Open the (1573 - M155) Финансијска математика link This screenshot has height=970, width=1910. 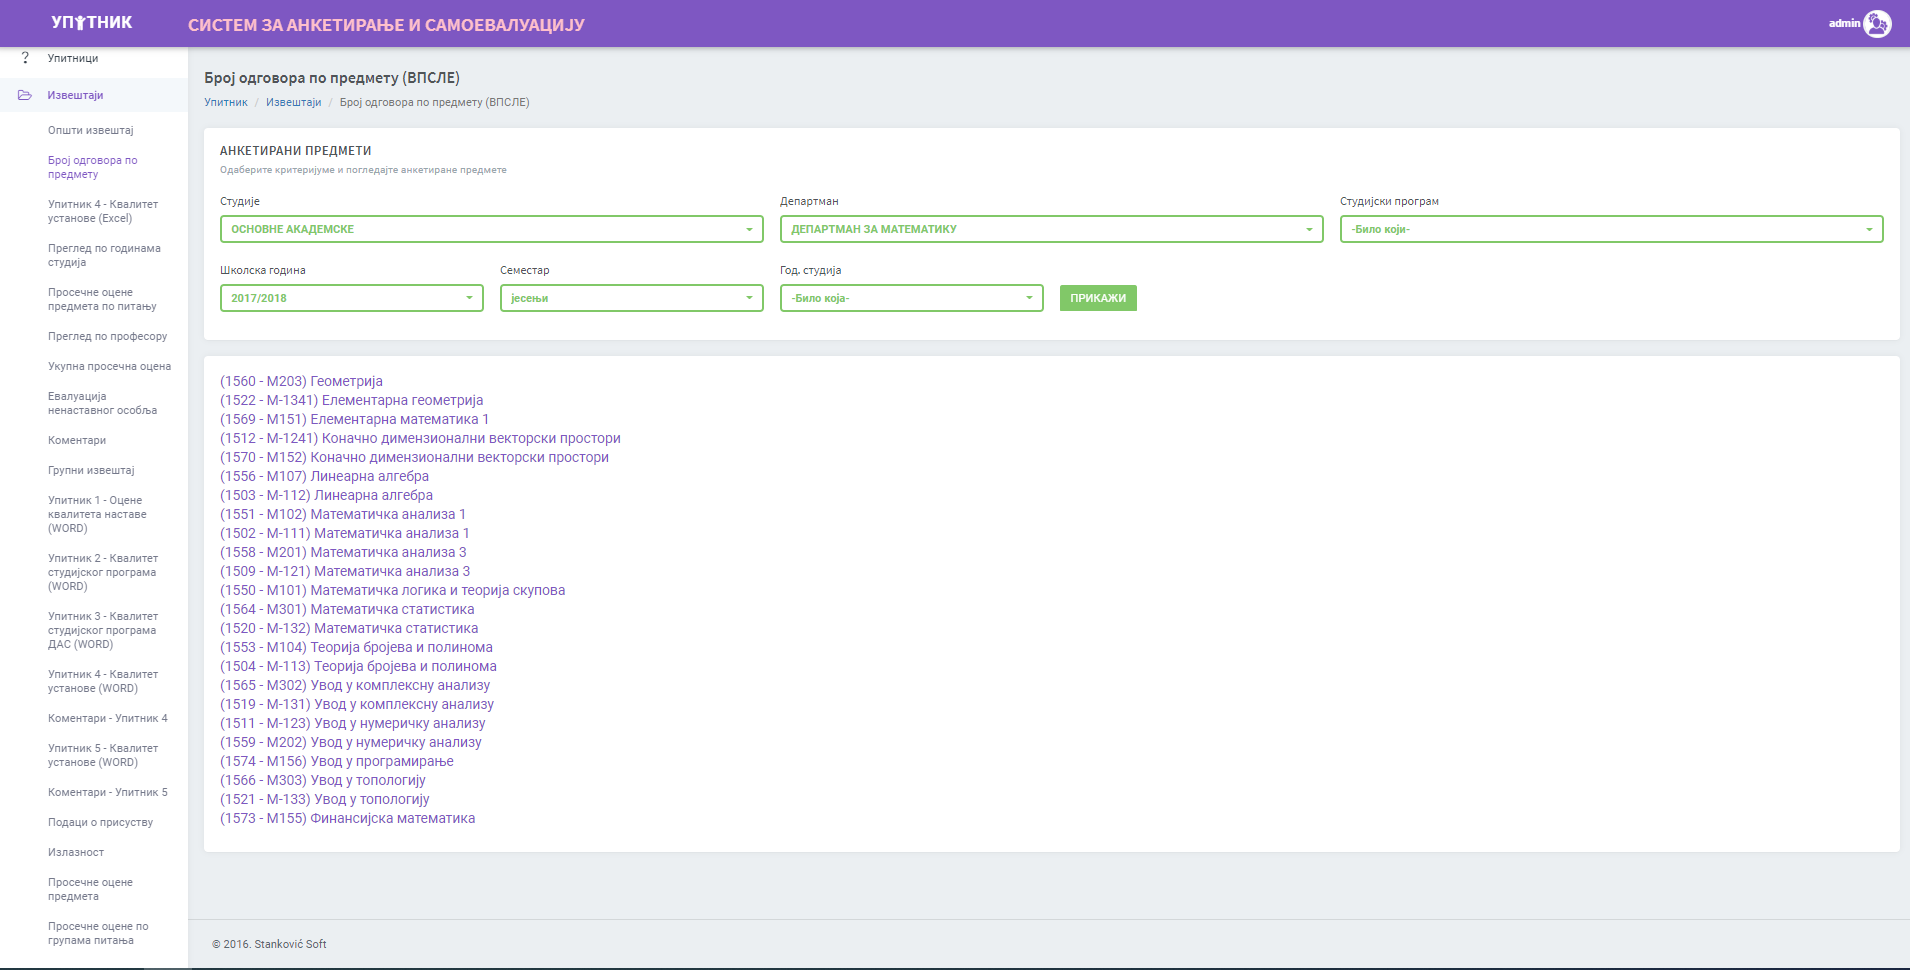[x=347, y=818]
